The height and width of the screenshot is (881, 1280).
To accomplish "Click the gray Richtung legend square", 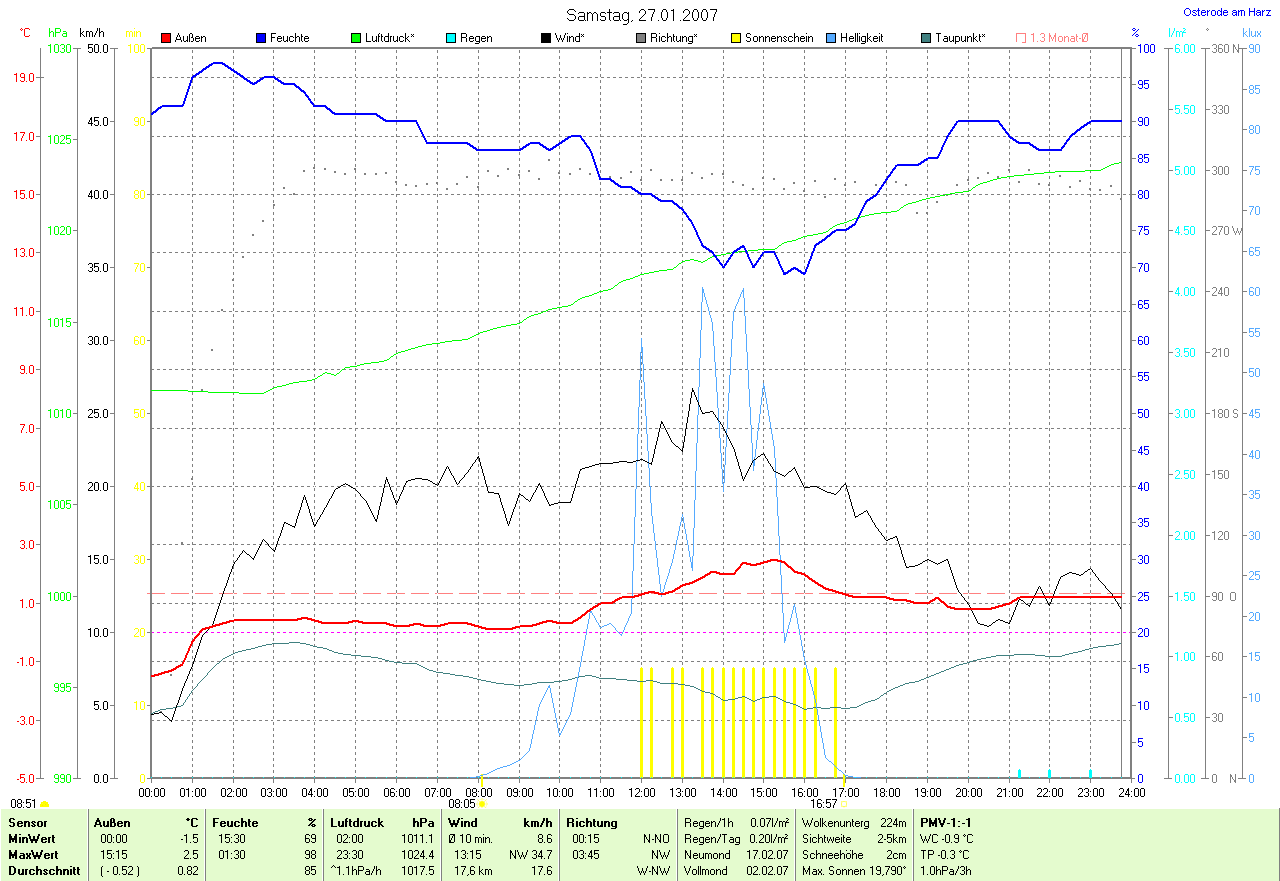I will 642,38.
